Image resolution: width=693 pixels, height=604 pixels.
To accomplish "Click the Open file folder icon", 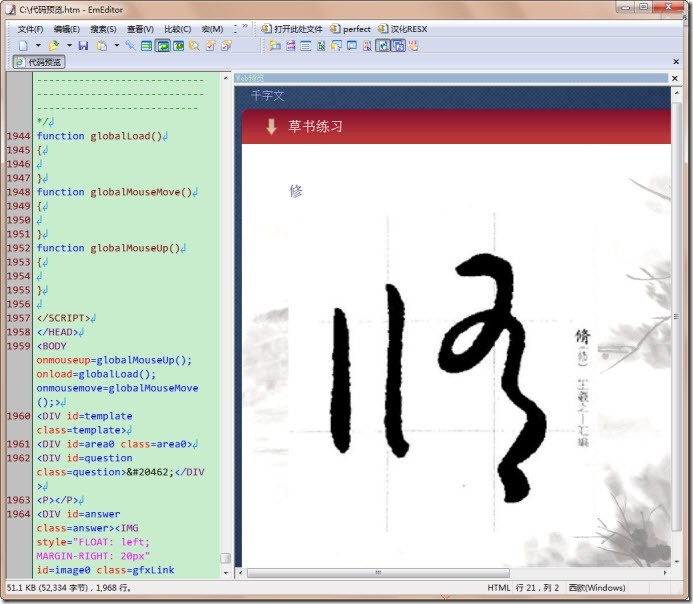I will [x=54, y=46].
